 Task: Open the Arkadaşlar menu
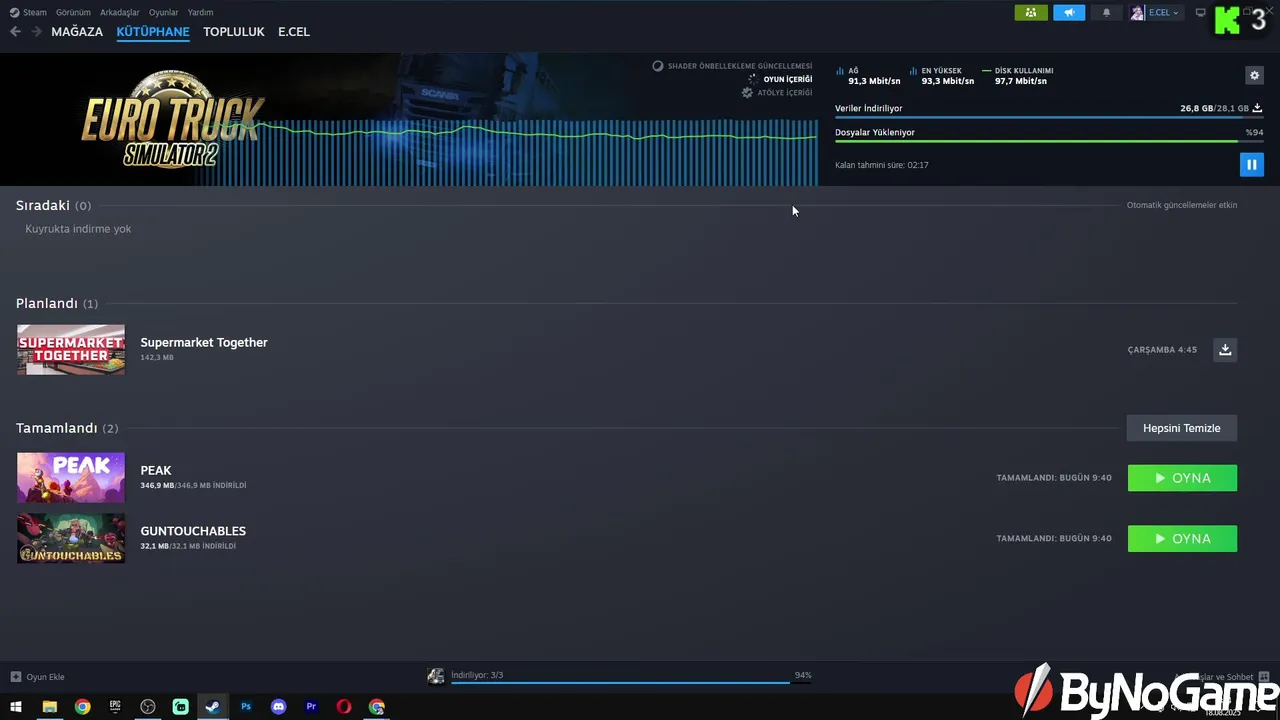point(120,12)
